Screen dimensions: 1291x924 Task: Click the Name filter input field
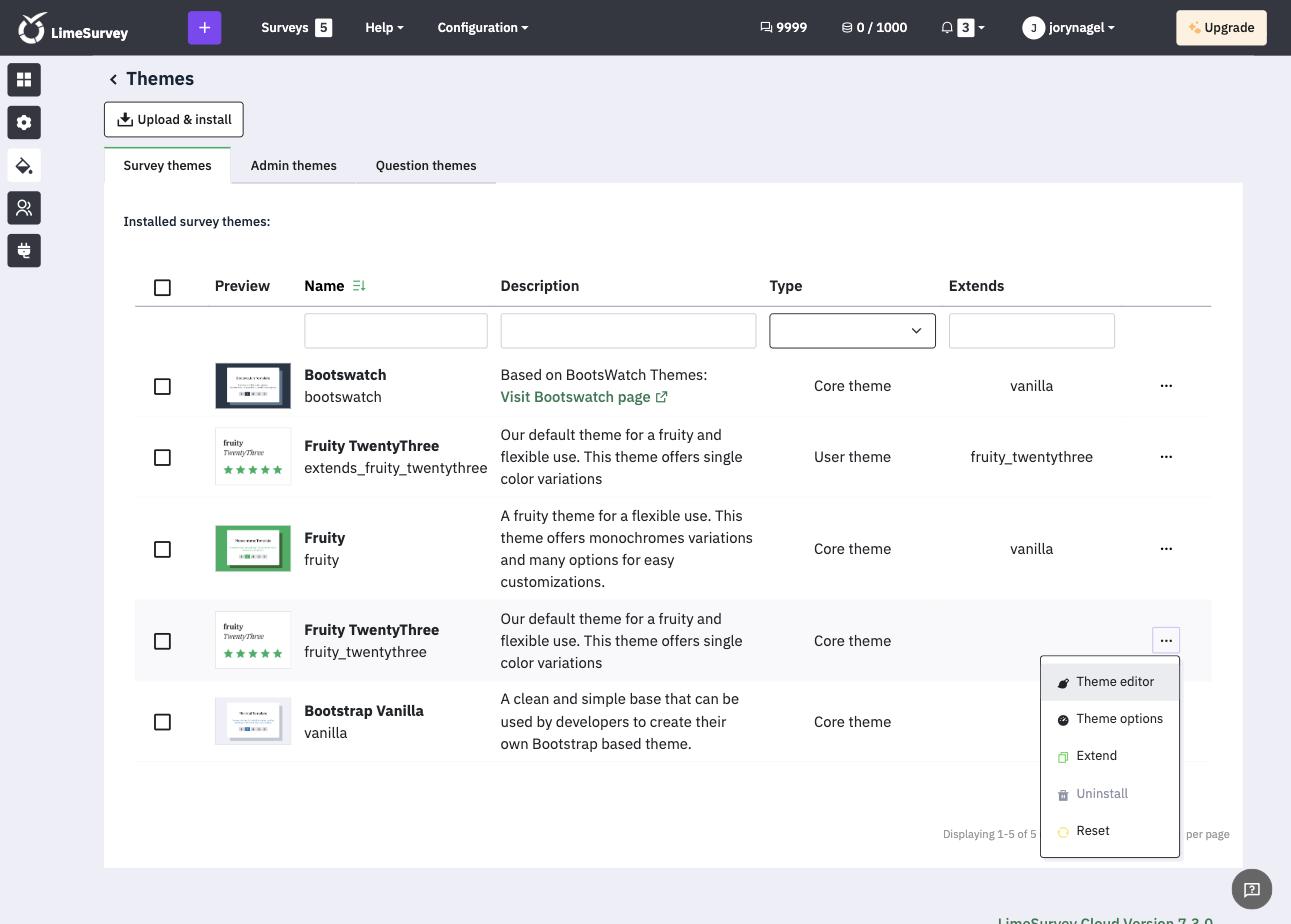click(396, 331)
